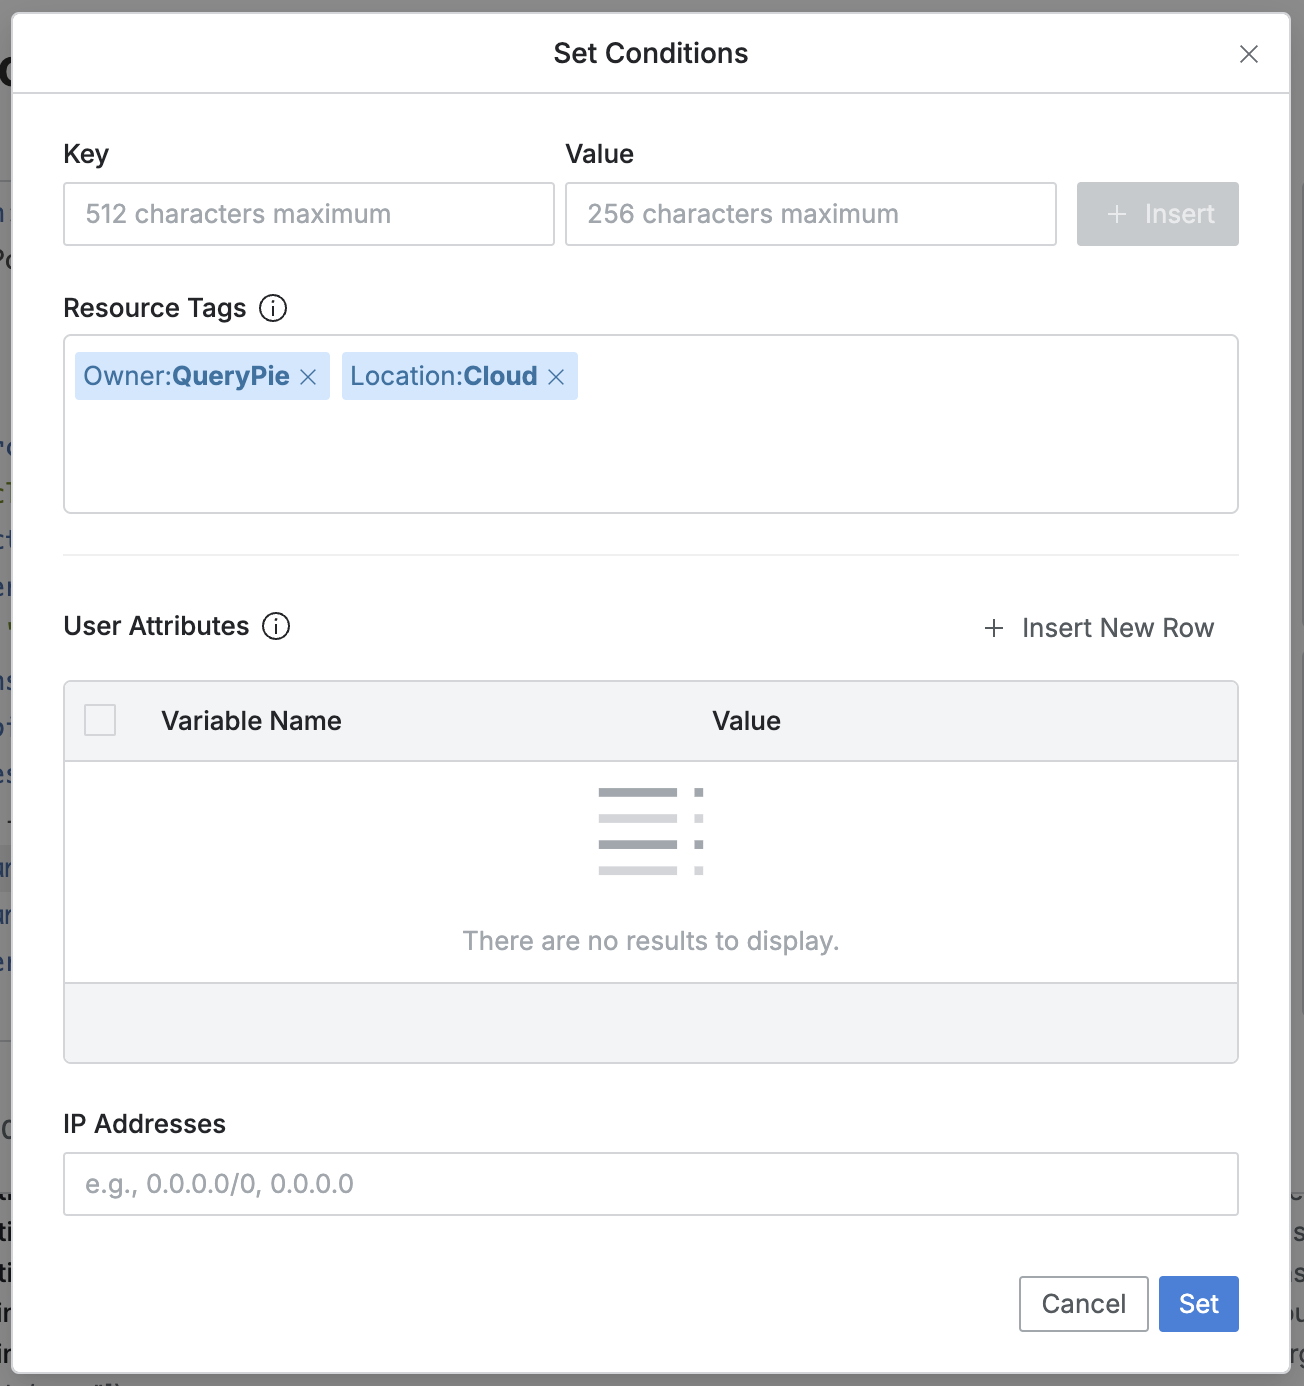Toggle the select-all checkbox in table header
This screenshot has width=1304, height=1386.
pyautogui.click(x=100, y=720)
